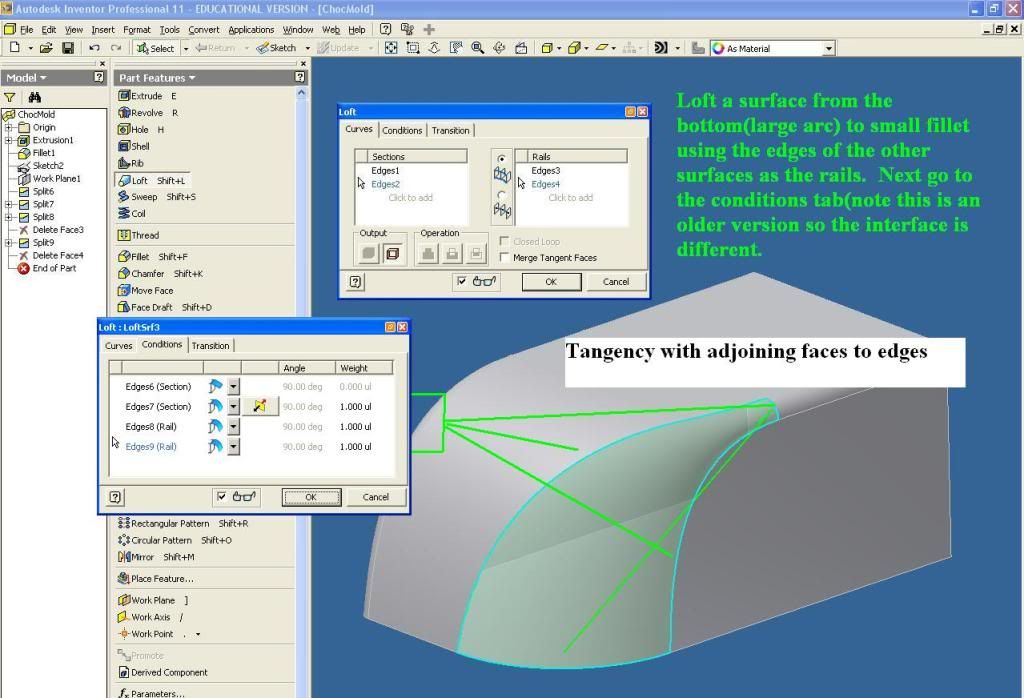Click the Revolve feature icon
Viewport: 1024px width, 698px height.
coord(125,113)
